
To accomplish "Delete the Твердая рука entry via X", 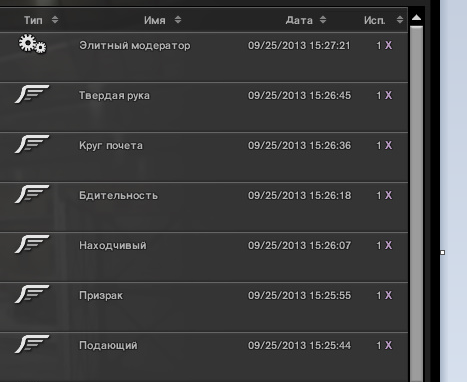I will 388,95.
